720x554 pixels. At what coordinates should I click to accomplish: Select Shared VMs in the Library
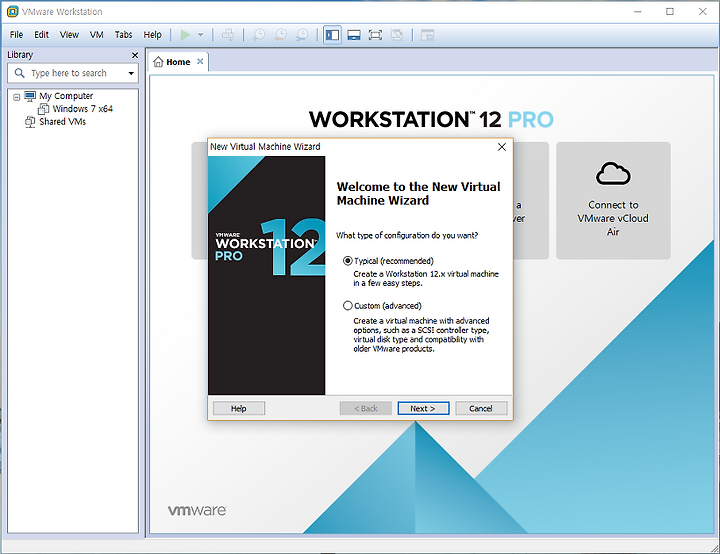62,122
